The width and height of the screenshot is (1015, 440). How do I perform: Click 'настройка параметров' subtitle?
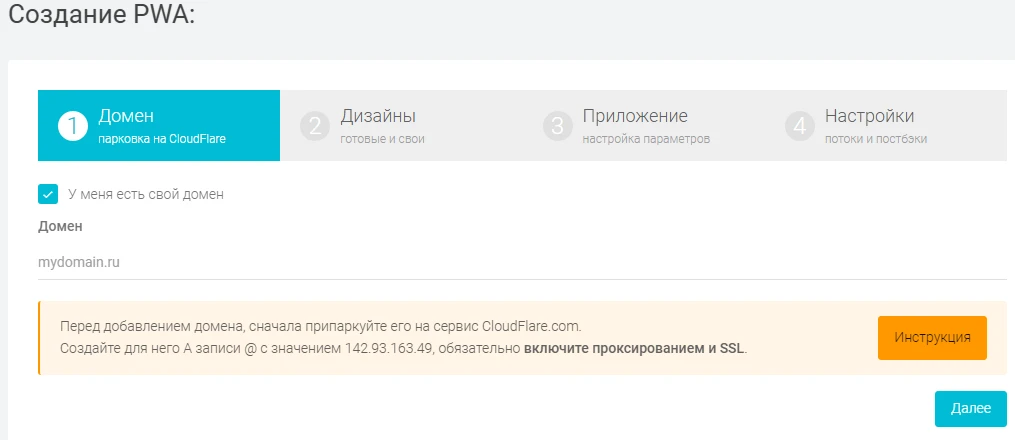(x=646, y=139)
